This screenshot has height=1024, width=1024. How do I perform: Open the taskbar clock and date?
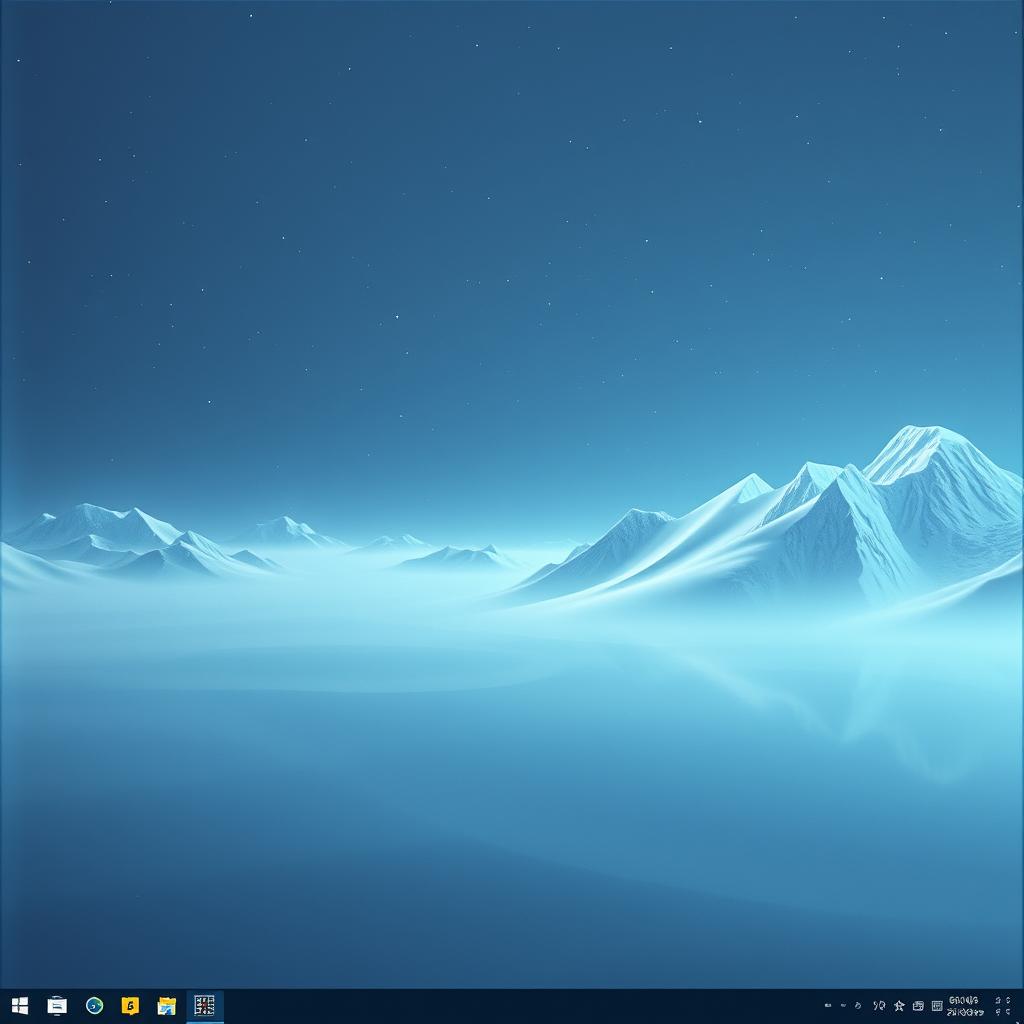pos(964,1006)
